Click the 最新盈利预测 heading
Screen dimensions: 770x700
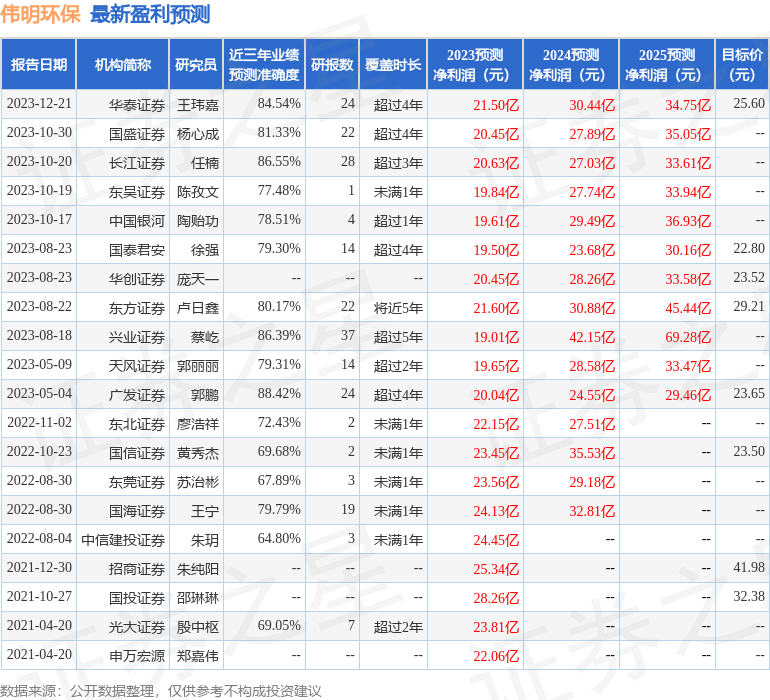150,14
